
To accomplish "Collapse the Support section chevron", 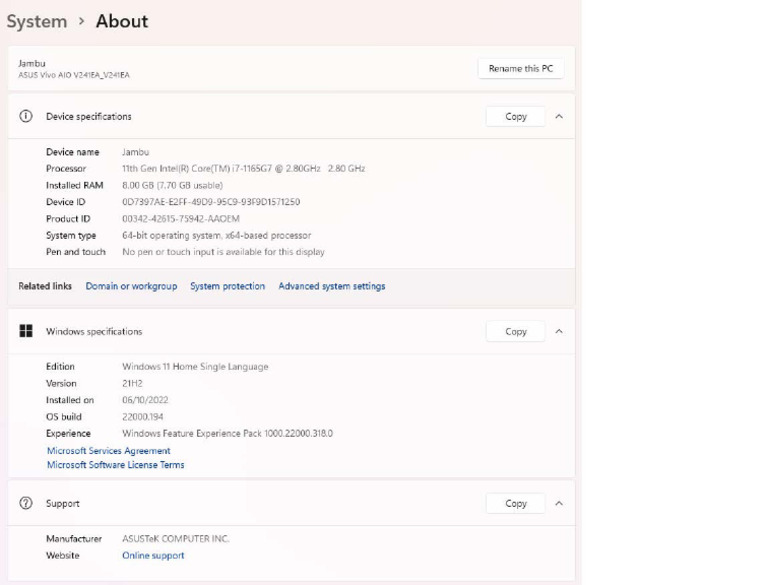I will 559,504.
